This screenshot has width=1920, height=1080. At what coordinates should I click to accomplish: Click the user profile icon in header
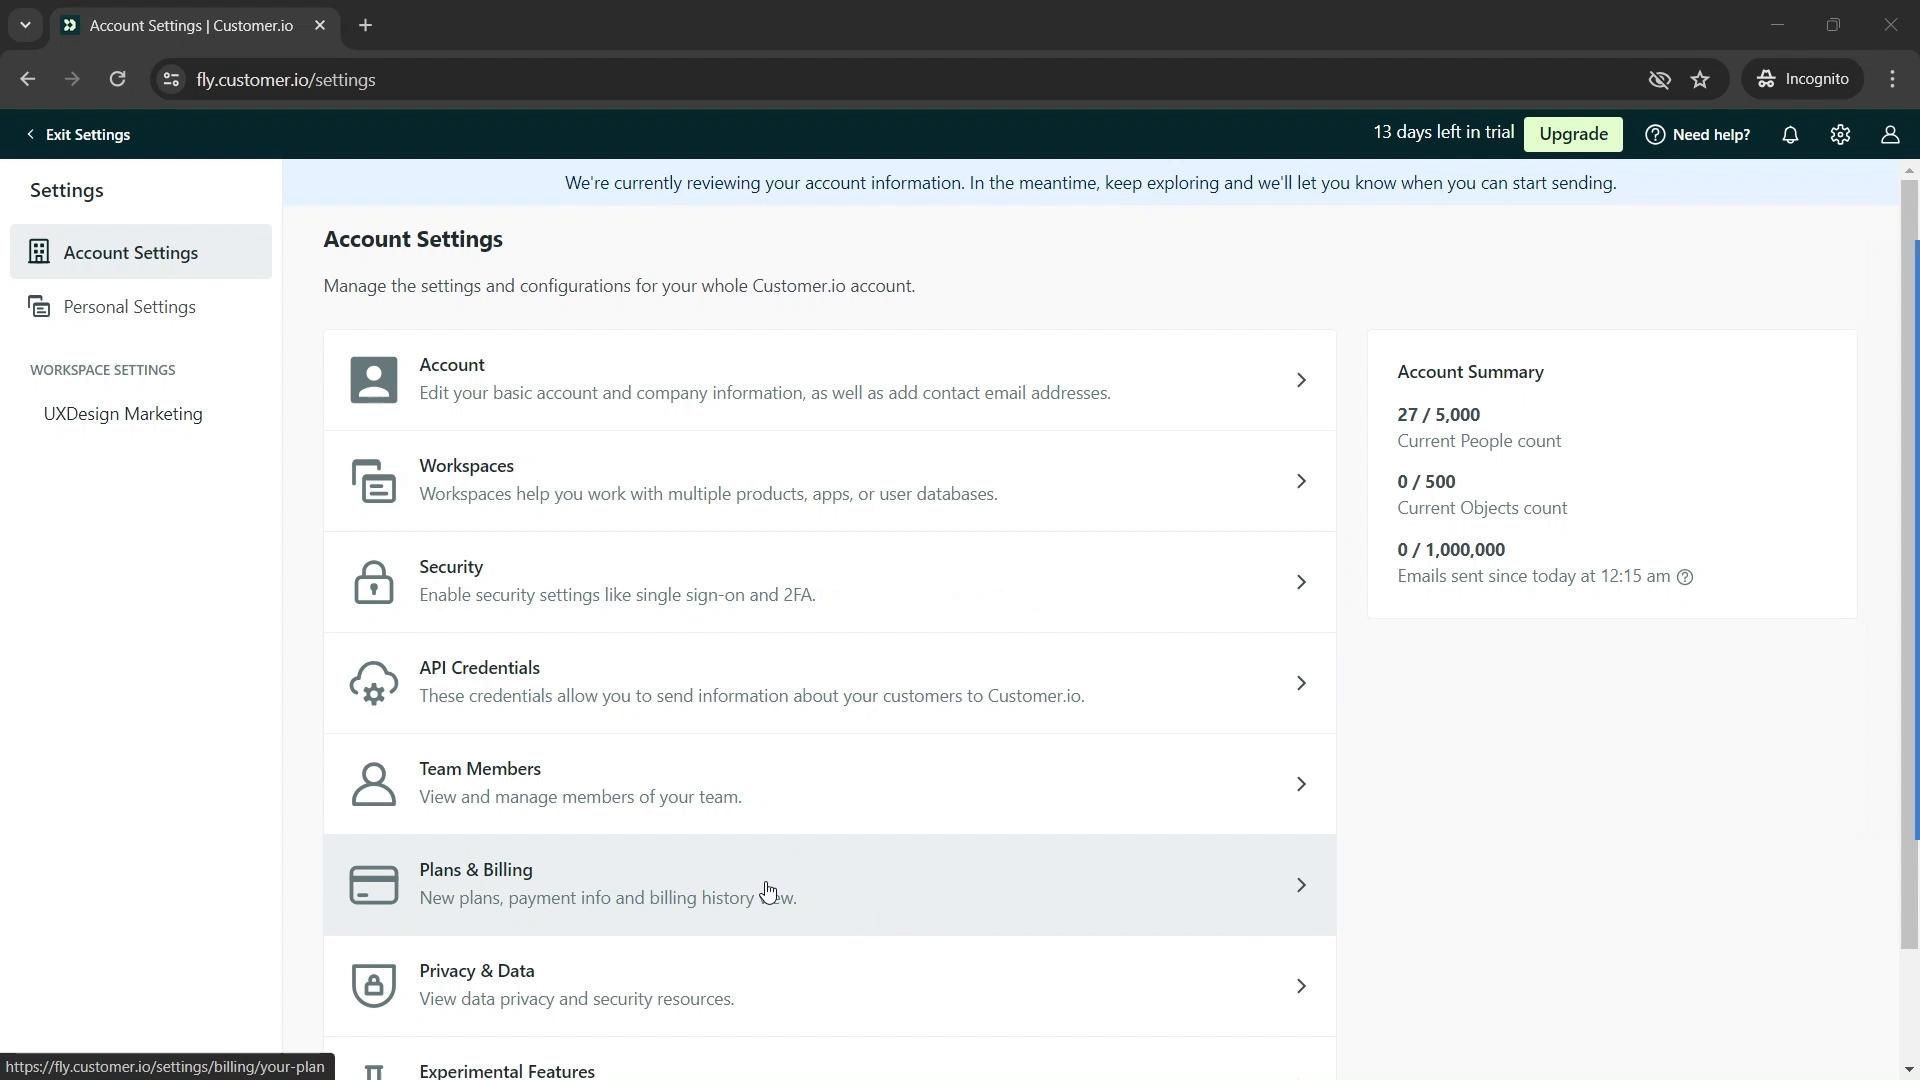(x=1890, y=135)
